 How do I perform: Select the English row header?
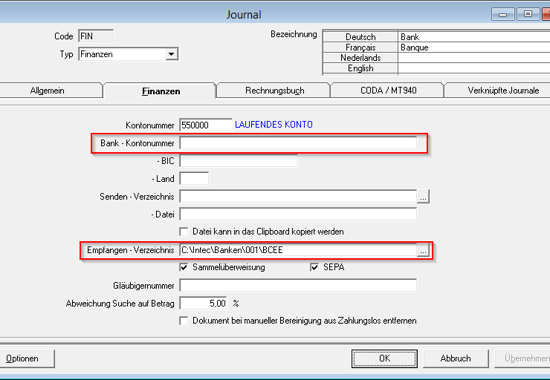(x=360, y=68)
